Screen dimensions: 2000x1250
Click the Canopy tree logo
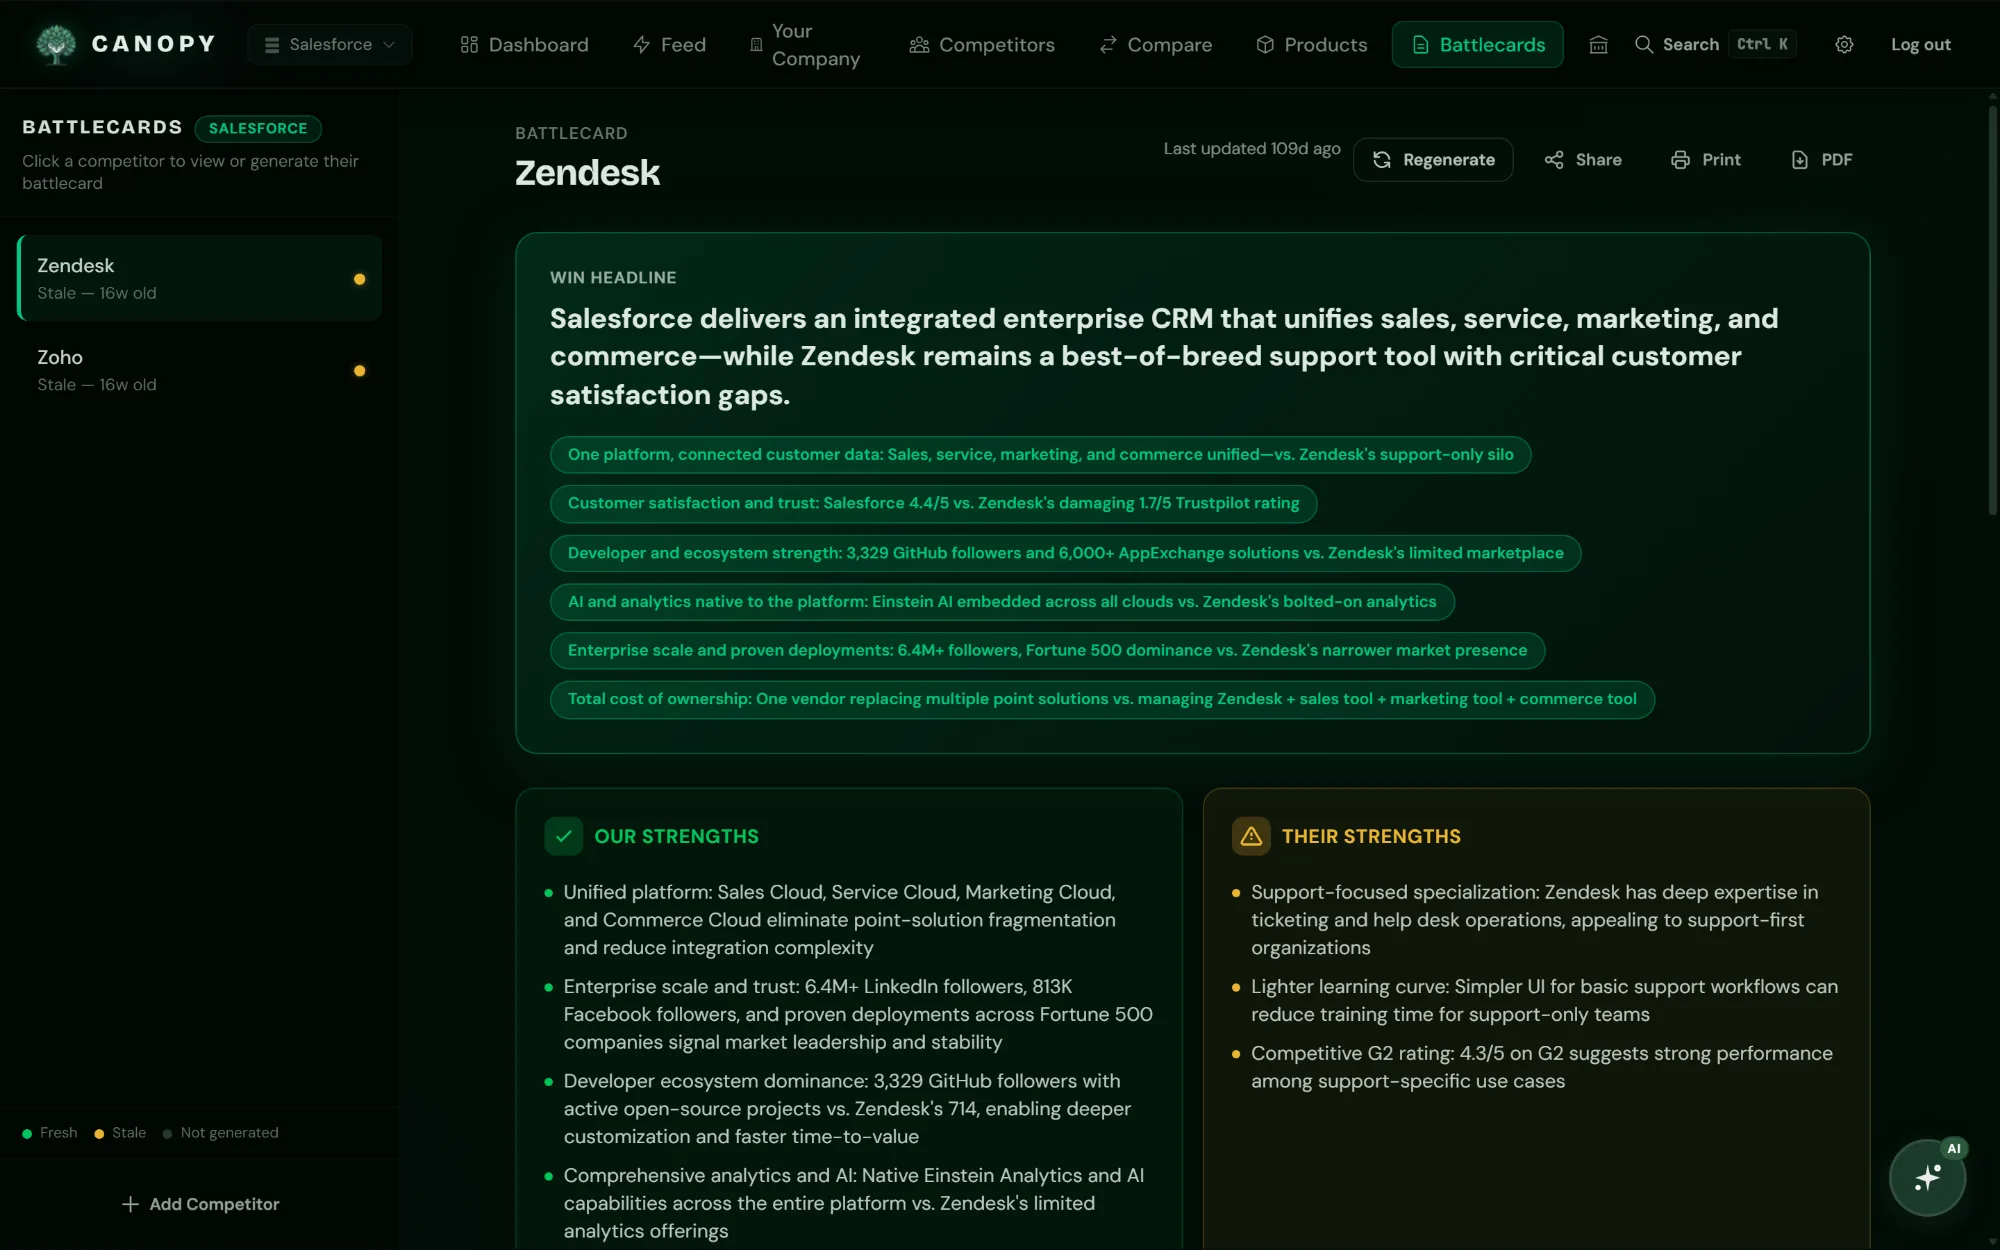pos(56,44)
